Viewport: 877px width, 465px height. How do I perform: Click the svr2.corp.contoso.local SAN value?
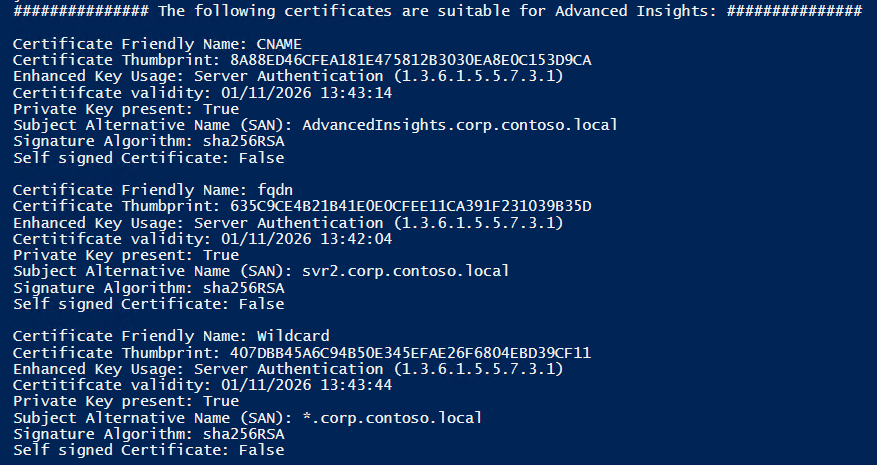click(405, 271)
